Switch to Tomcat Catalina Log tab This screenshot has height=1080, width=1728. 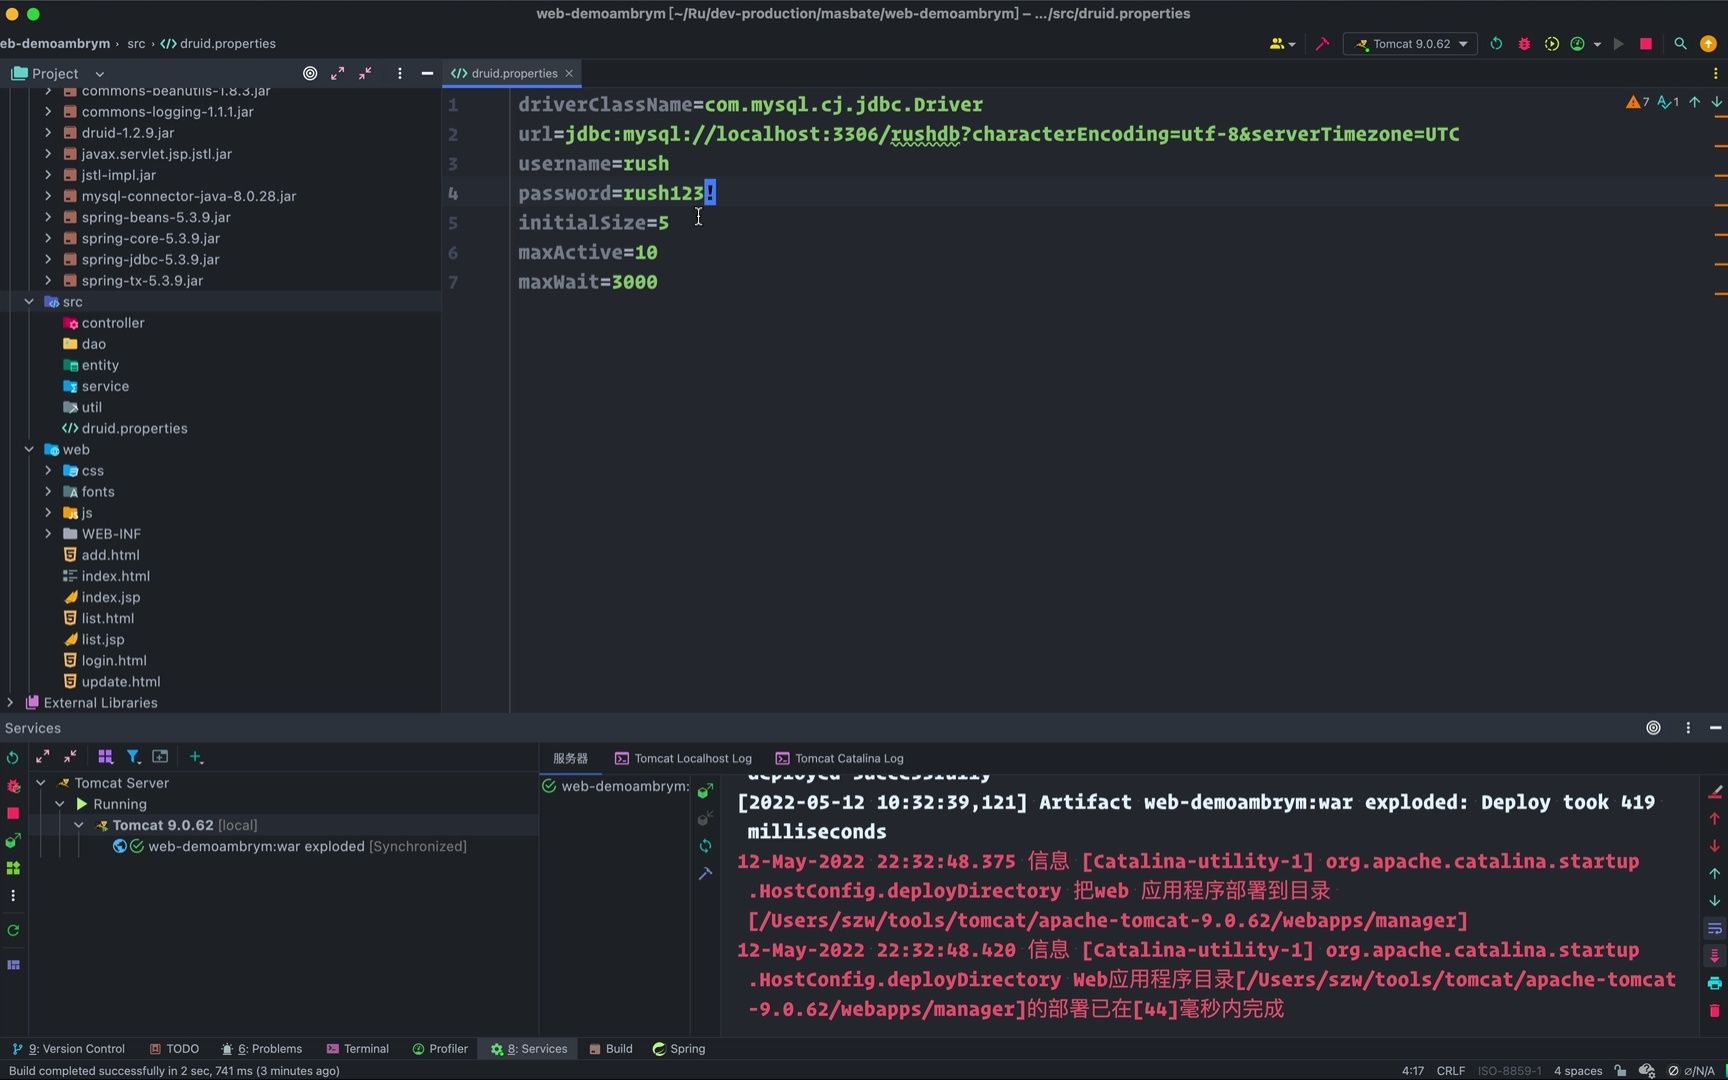(x=839, y=758)
